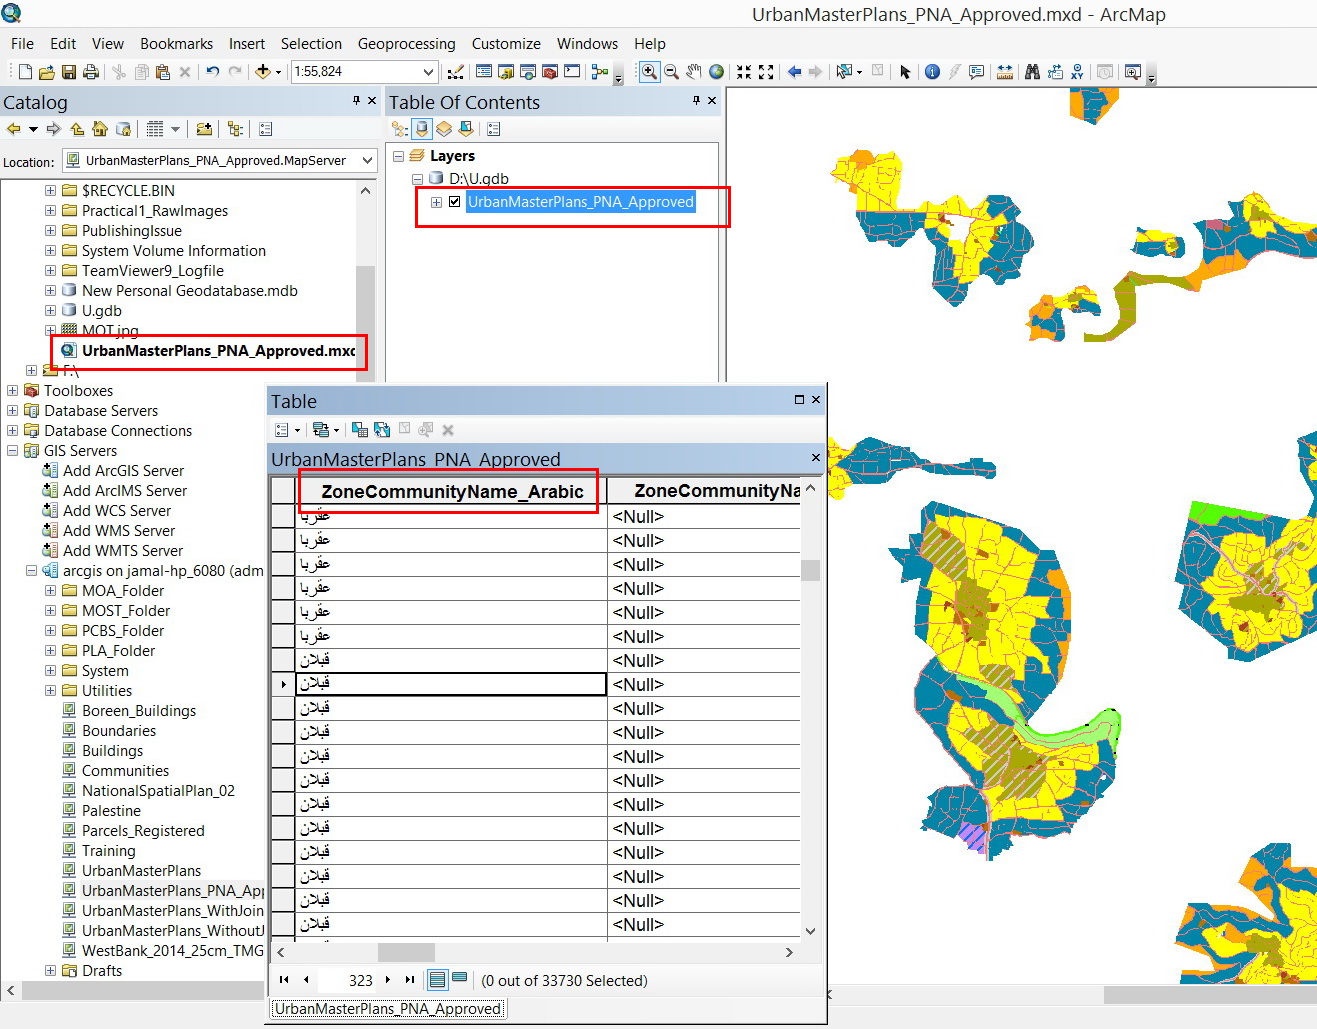Collapse the GIS Servers node
This screenshot has height=1029, width=1317.
tap(12, 451)
